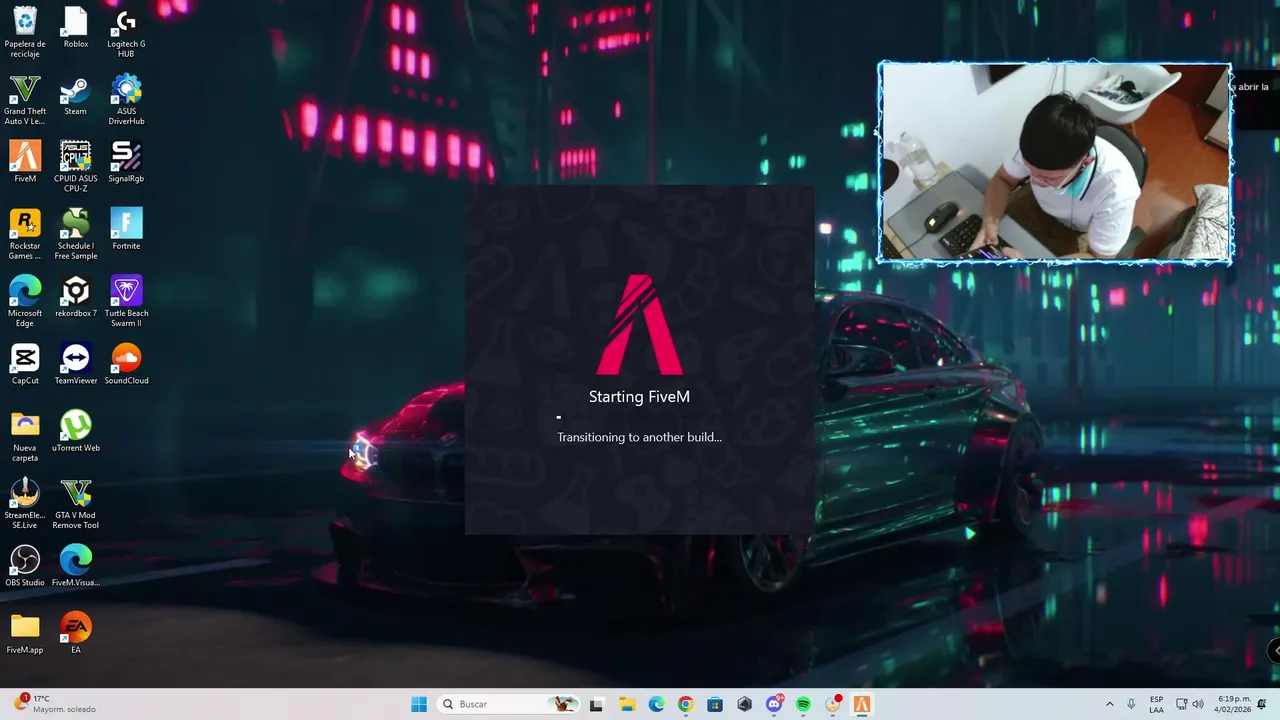The height and width of the screenshot is (720, 1280).
Task: Select the Steam desktop icon
Action: (x=76, y=95)
